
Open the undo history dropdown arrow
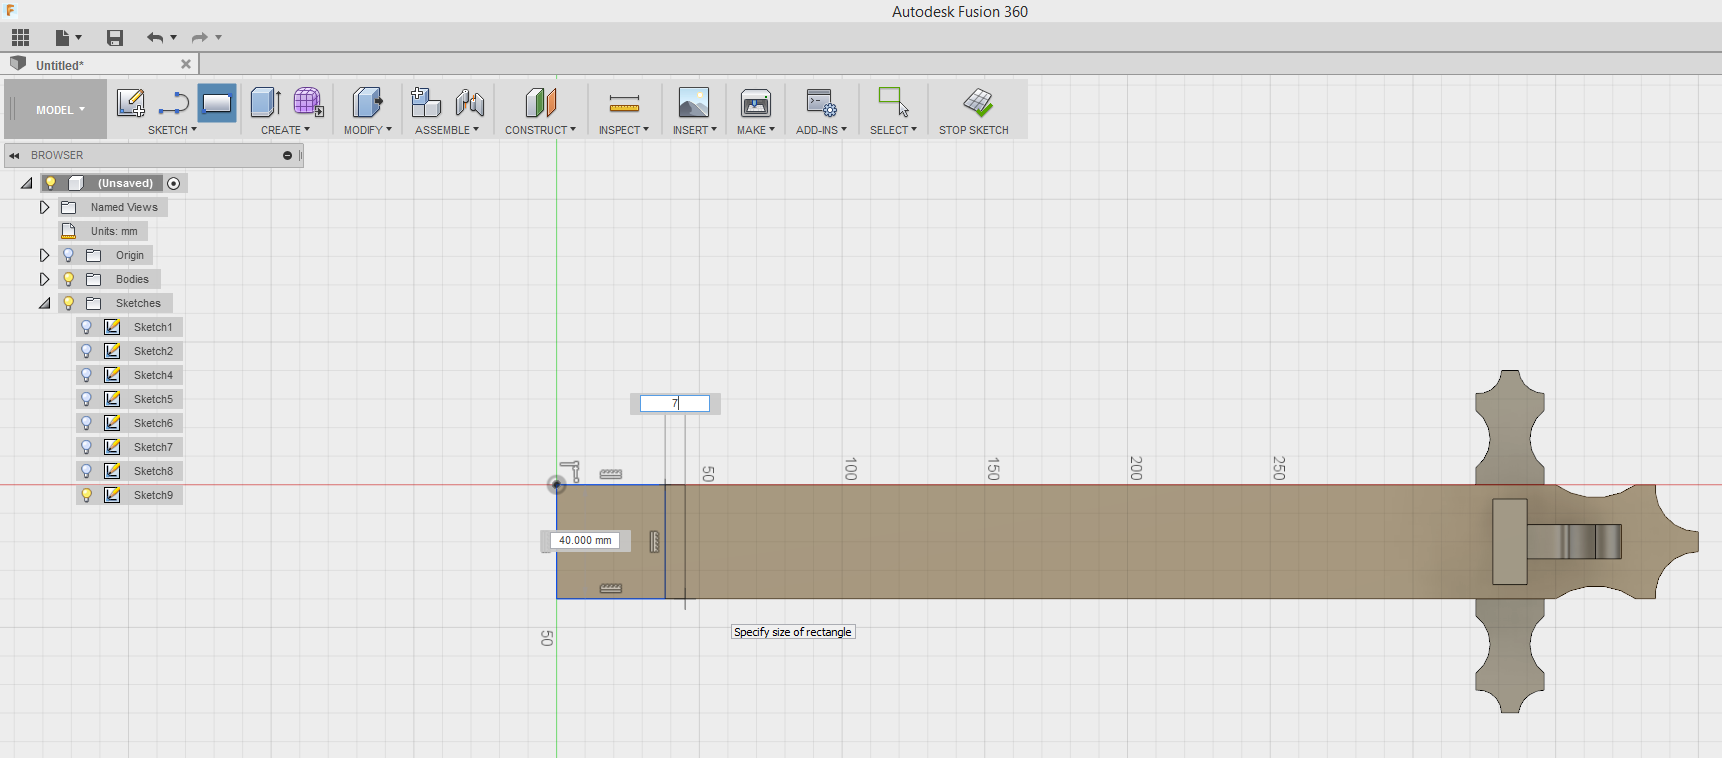[174, 38]
